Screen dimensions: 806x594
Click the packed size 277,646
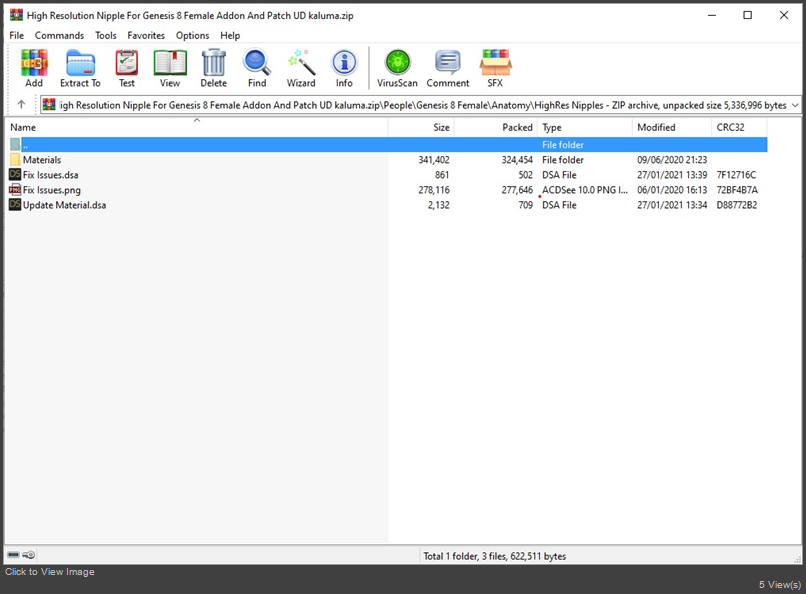517,190
